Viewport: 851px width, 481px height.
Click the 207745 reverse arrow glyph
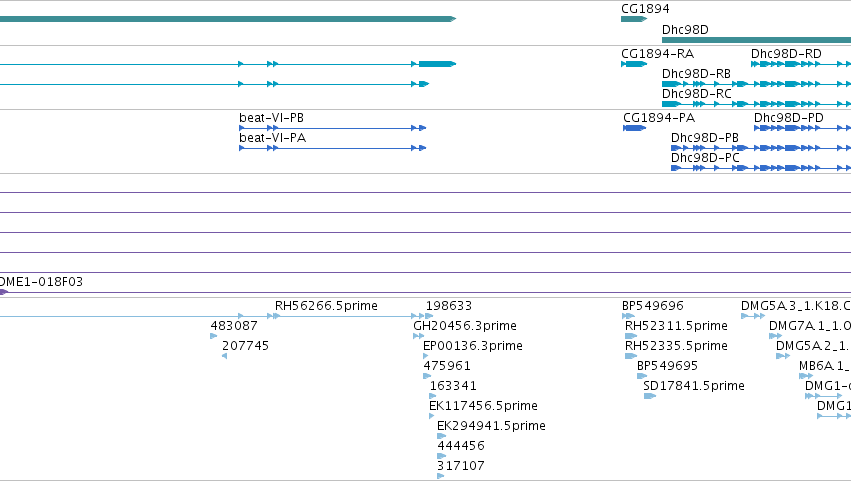225,356
